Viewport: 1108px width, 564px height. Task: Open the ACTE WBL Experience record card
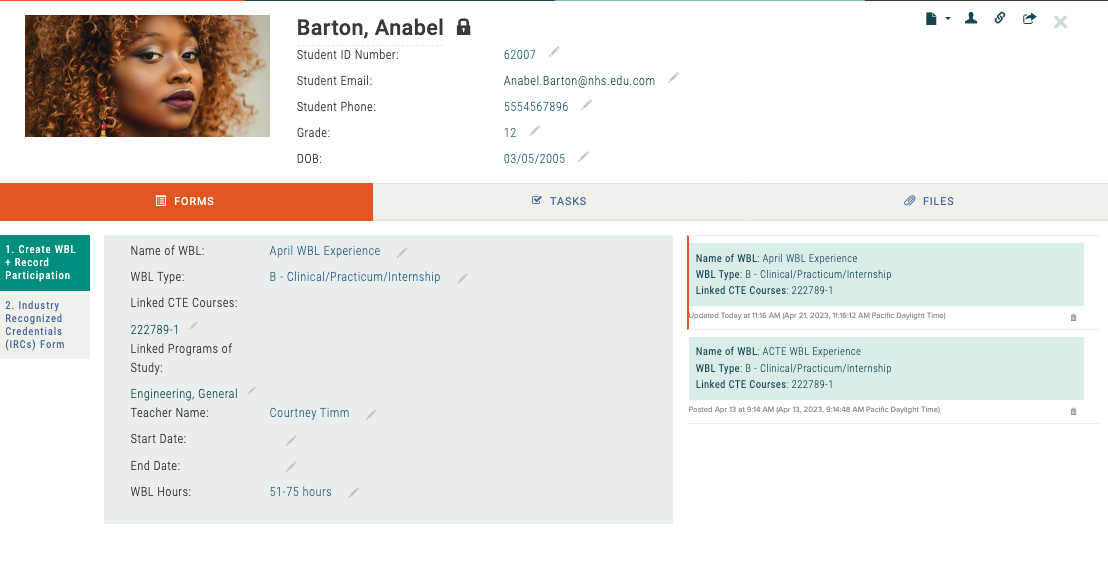[x=886, y=368]
